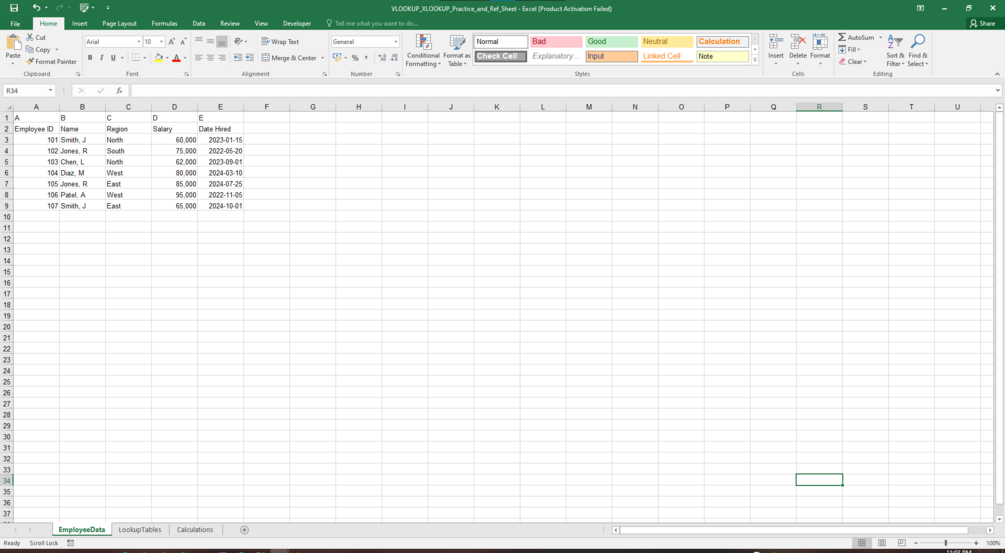Image resolution: width=1005 pixels, height=553 pixels.
Task: Click the AutoSum sigma icon
Action: (842, 37)
